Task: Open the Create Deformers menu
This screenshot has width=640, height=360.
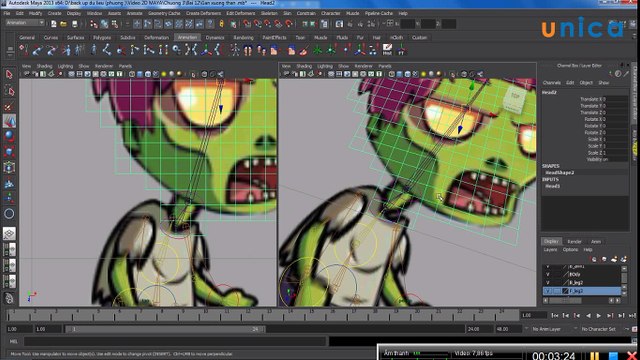Action: (x=203, y=13)
